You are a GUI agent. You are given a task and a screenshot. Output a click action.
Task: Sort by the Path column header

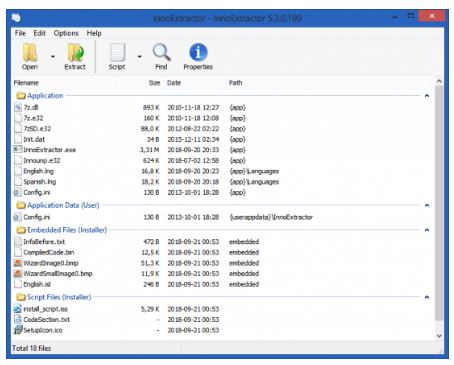tap(235, 83)
